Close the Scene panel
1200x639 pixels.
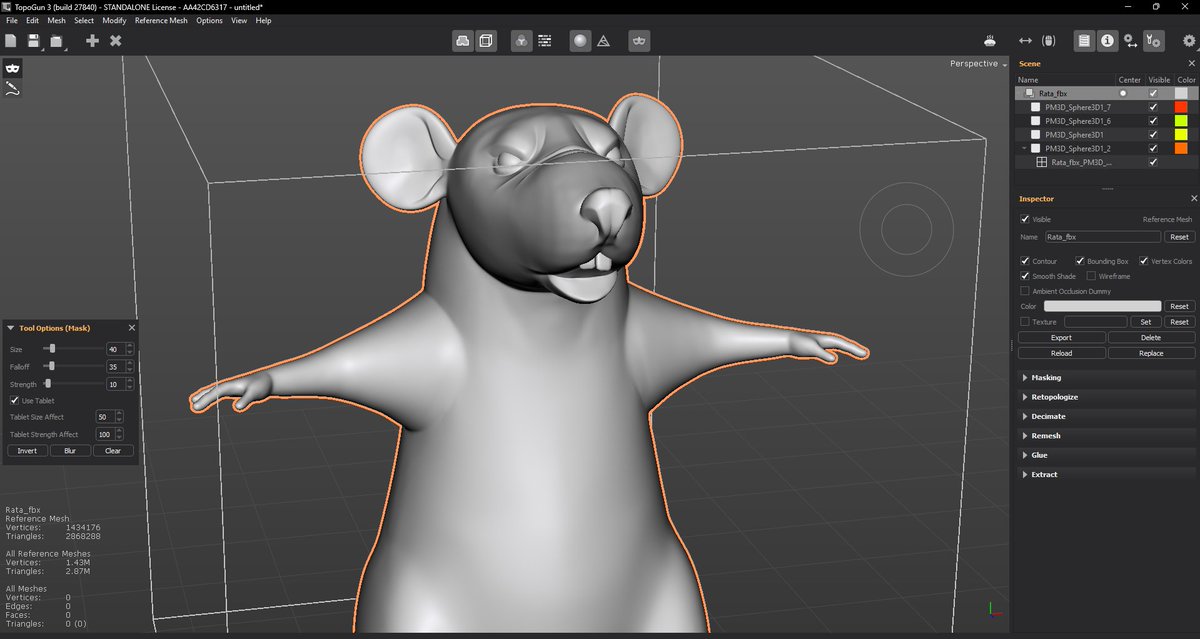pos(1192,64)
